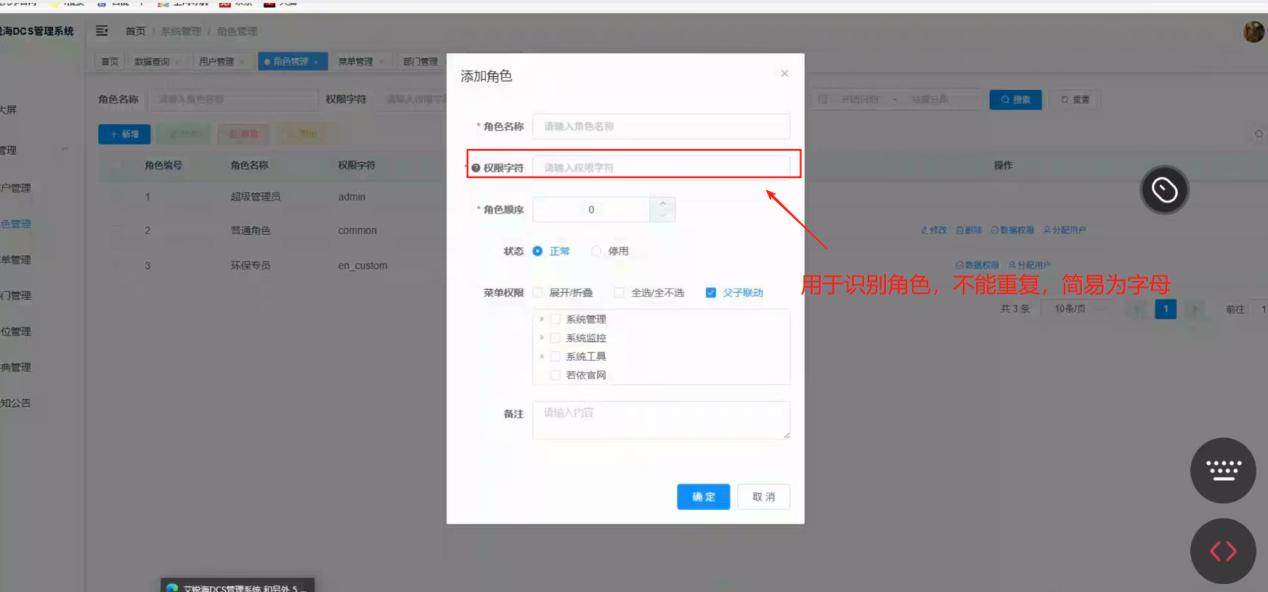This screenshot has width=1268, height=592.
Task: Click the 权限字符 input in dialog
Action: click(661, 167)
